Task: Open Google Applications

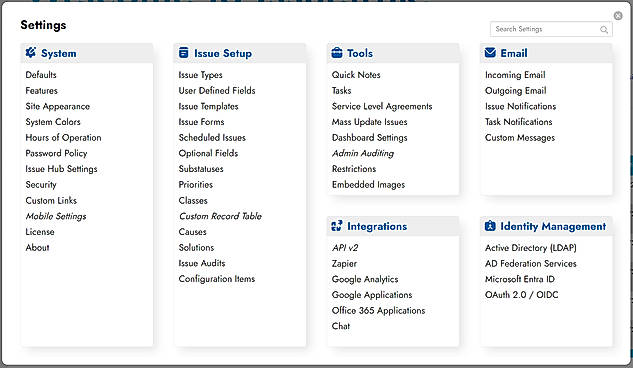Action: [372, 295]
